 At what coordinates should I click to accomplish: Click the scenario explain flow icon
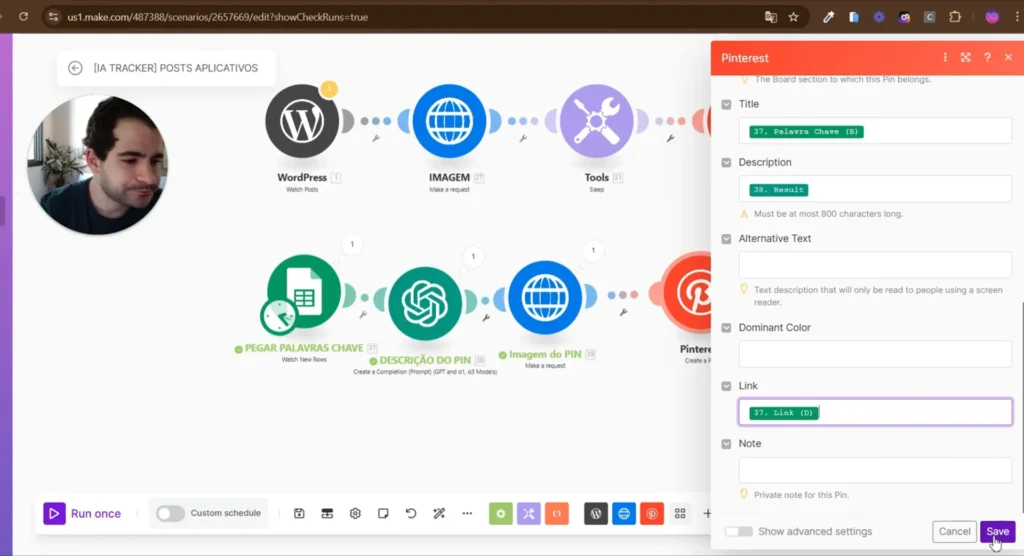coord(327,514)
